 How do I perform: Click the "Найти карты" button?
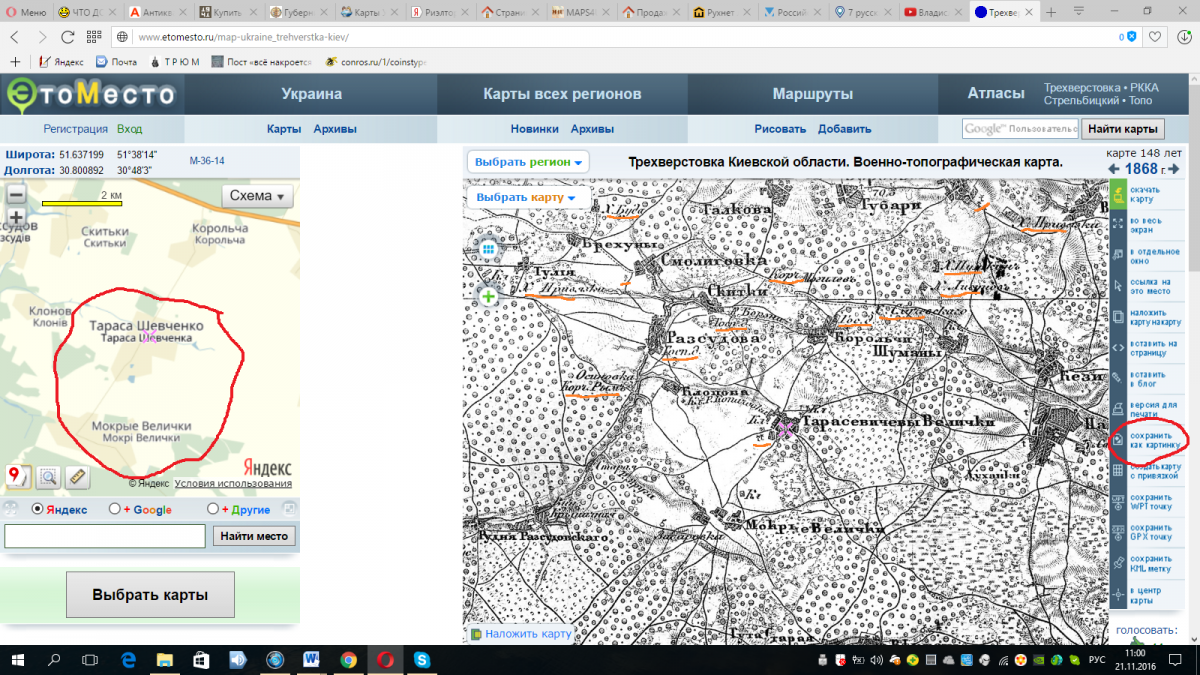pos(1122,129)
